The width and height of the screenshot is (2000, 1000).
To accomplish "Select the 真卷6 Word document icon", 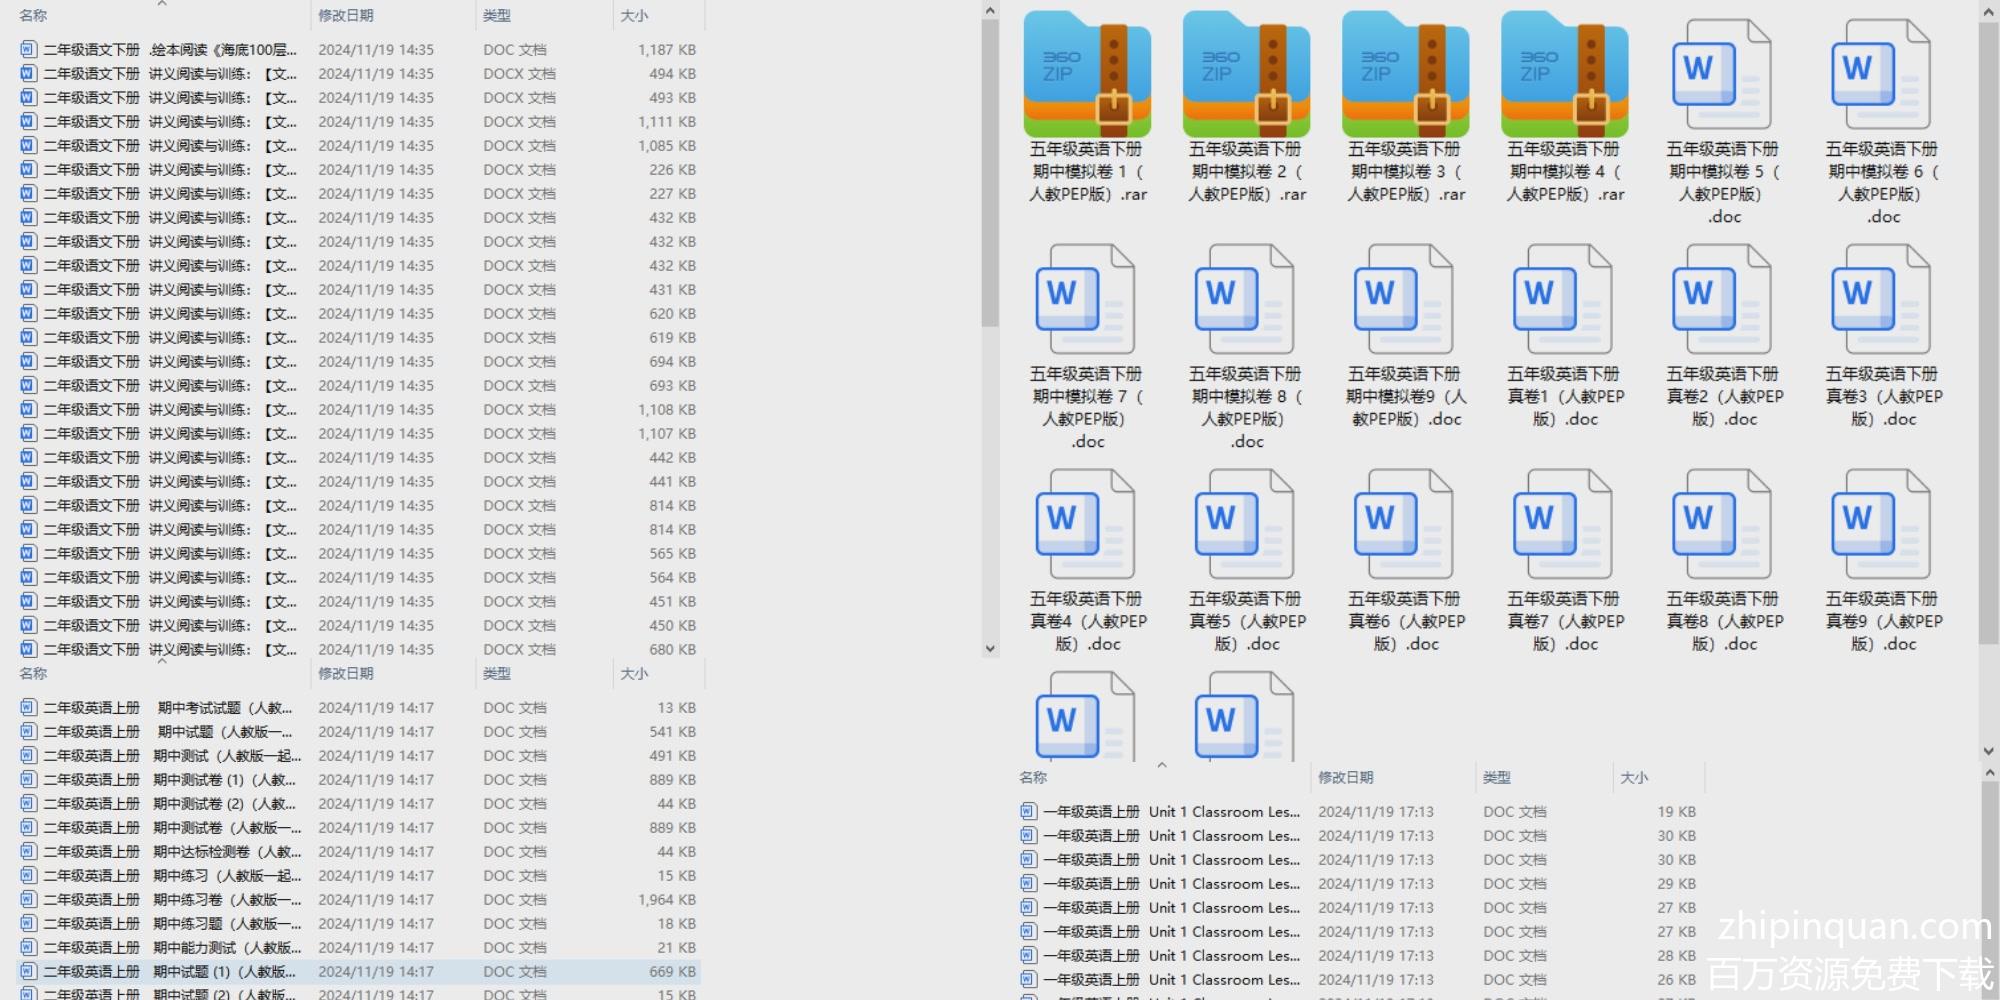I will tap(1404, 525).
